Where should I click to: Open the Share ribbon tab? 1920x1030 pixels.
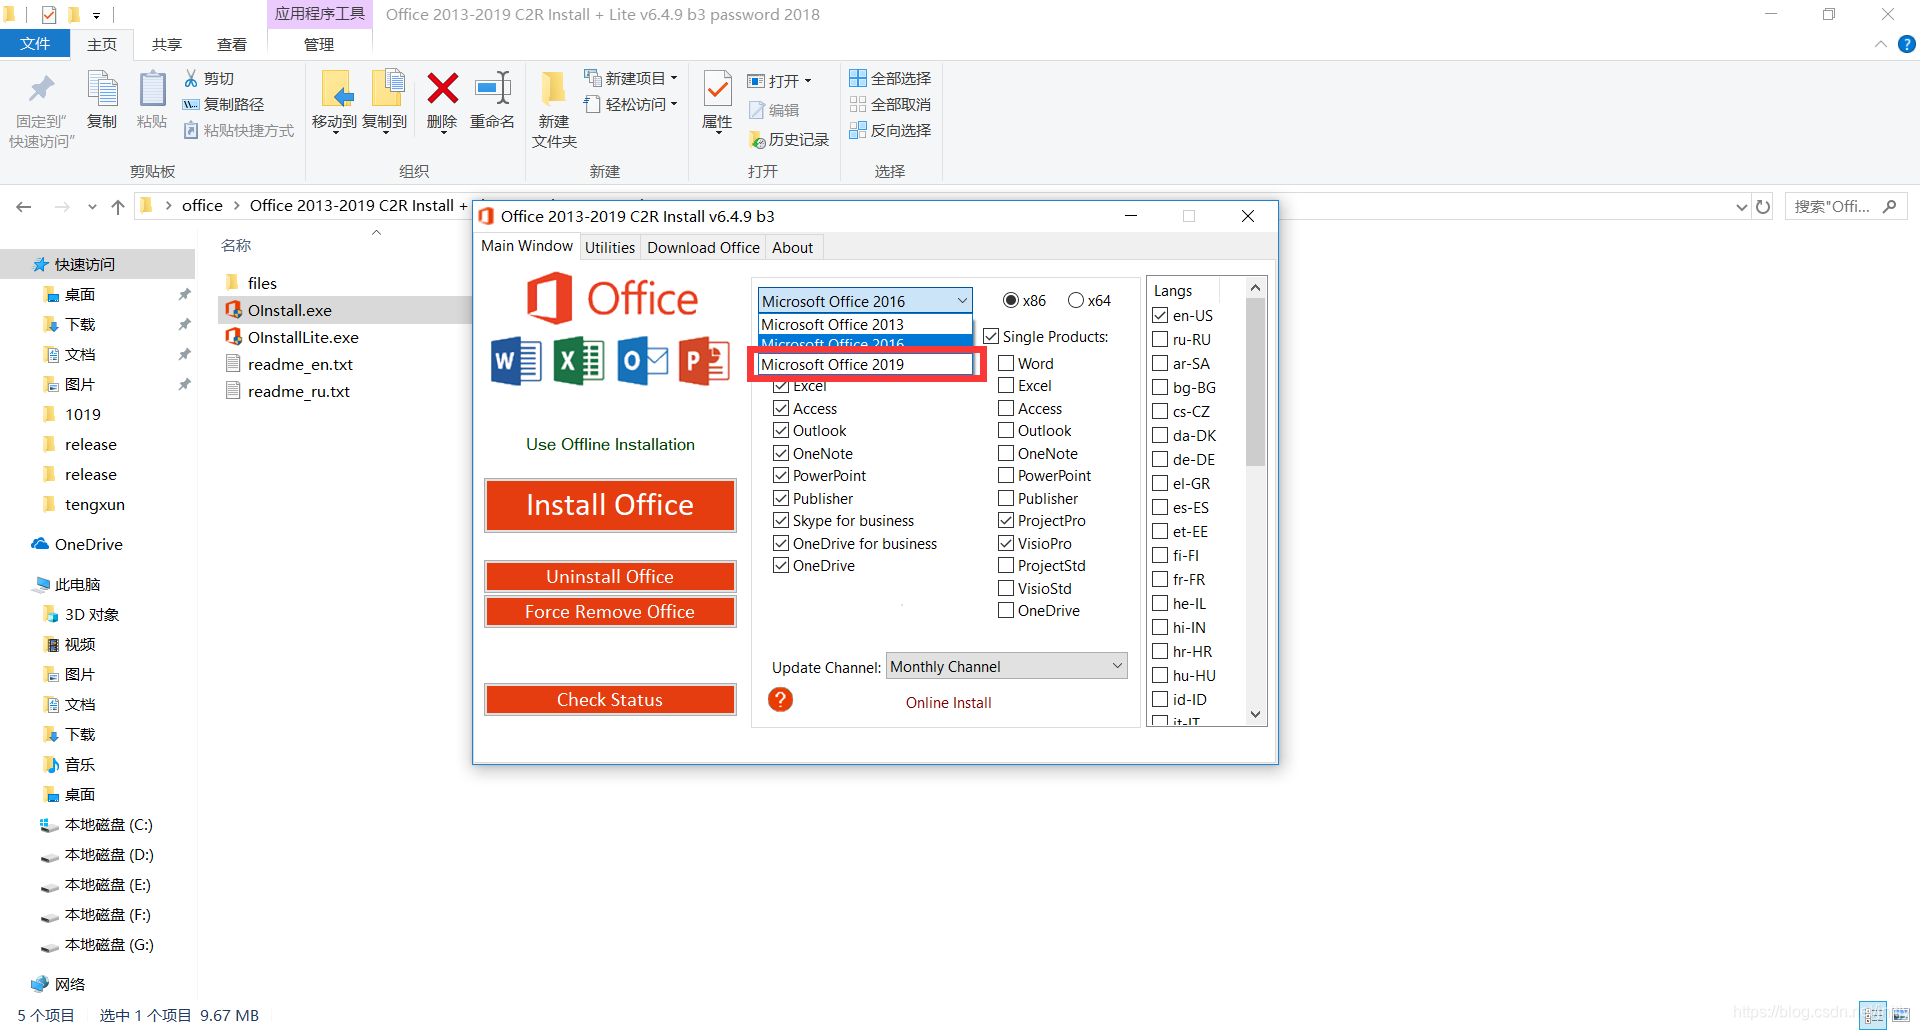[167, 44]
